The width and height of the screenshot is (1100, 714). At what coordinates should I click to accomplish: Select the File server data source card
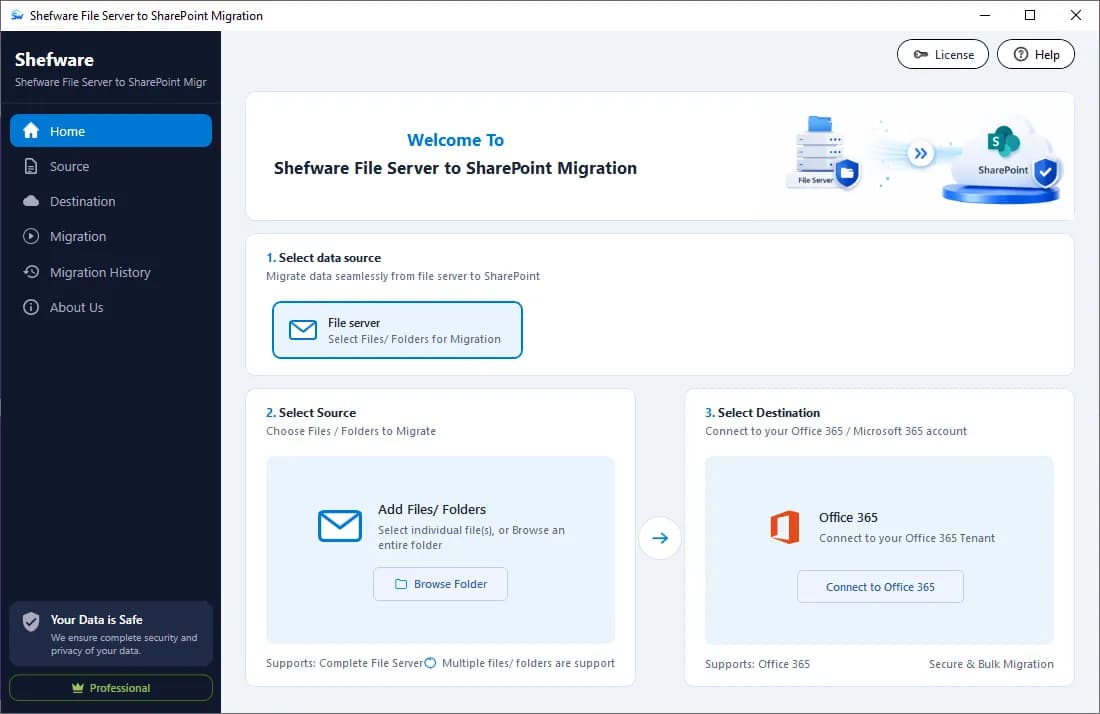pyautogui.click(x=397, y=330)
